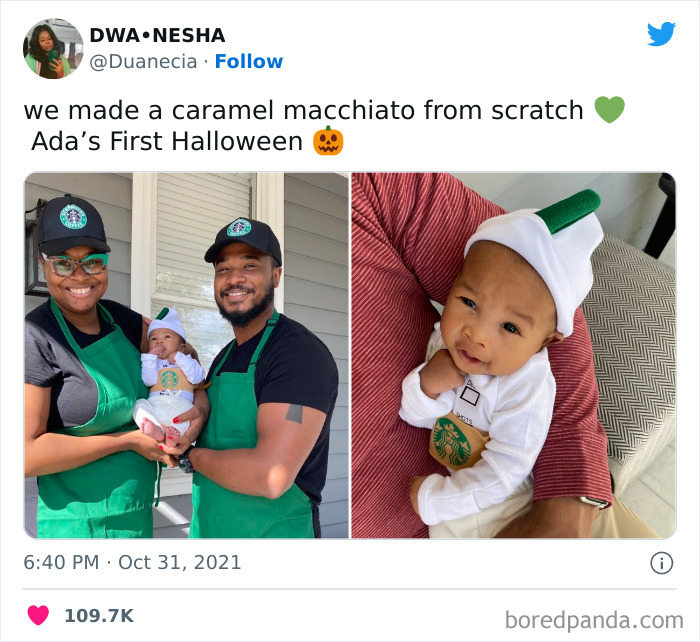Click the woman's Starbucks cap in left photo

click(x=72, y=225)
